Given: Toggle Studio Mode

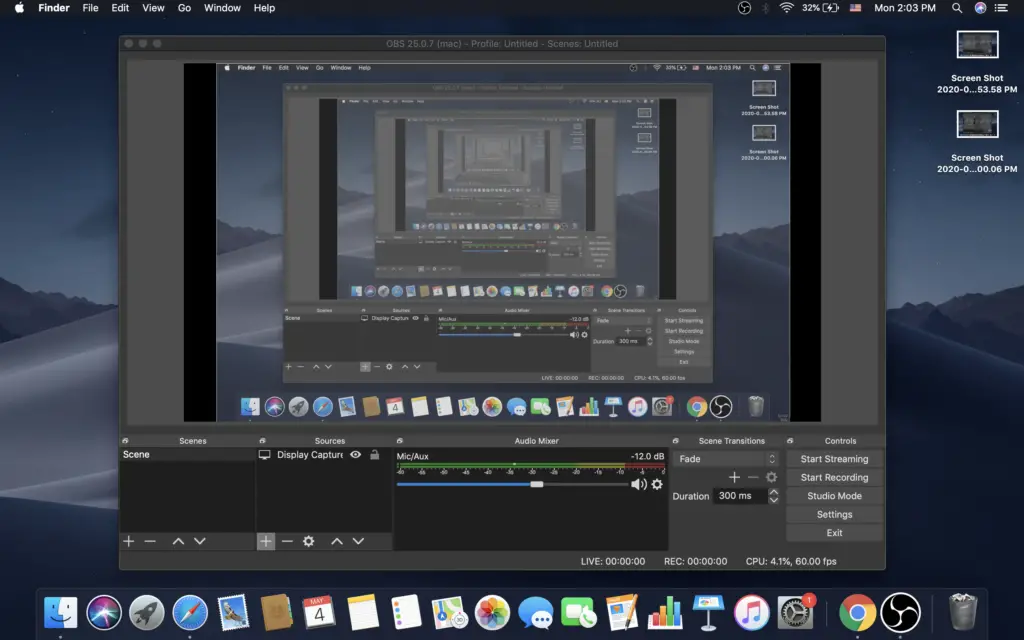Looking at the screenshot, I should click(x=835, y=496).
